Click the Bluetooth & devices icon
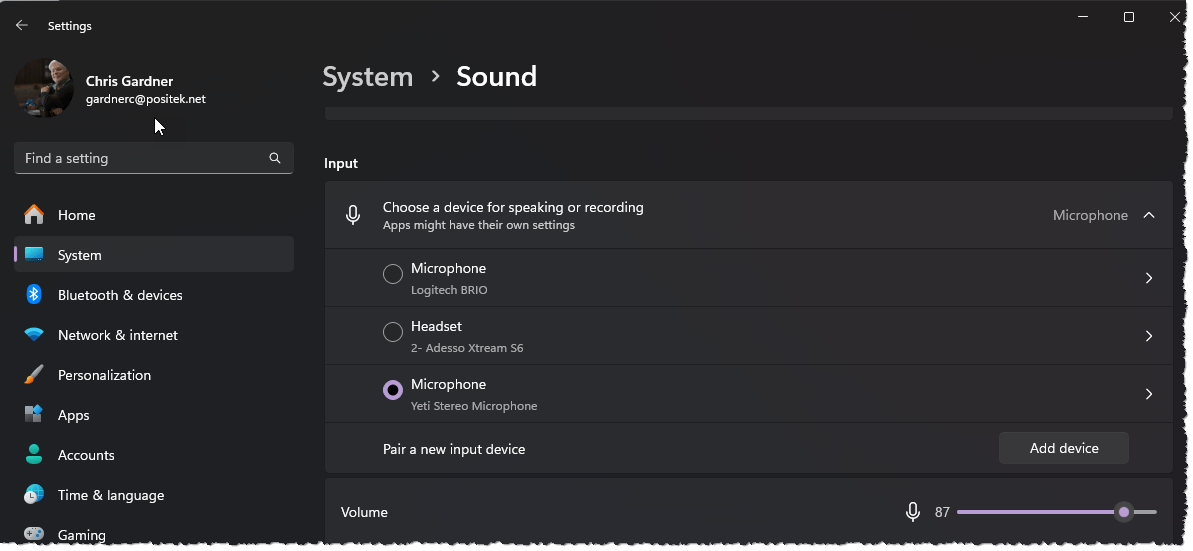 tap(34, 295)
